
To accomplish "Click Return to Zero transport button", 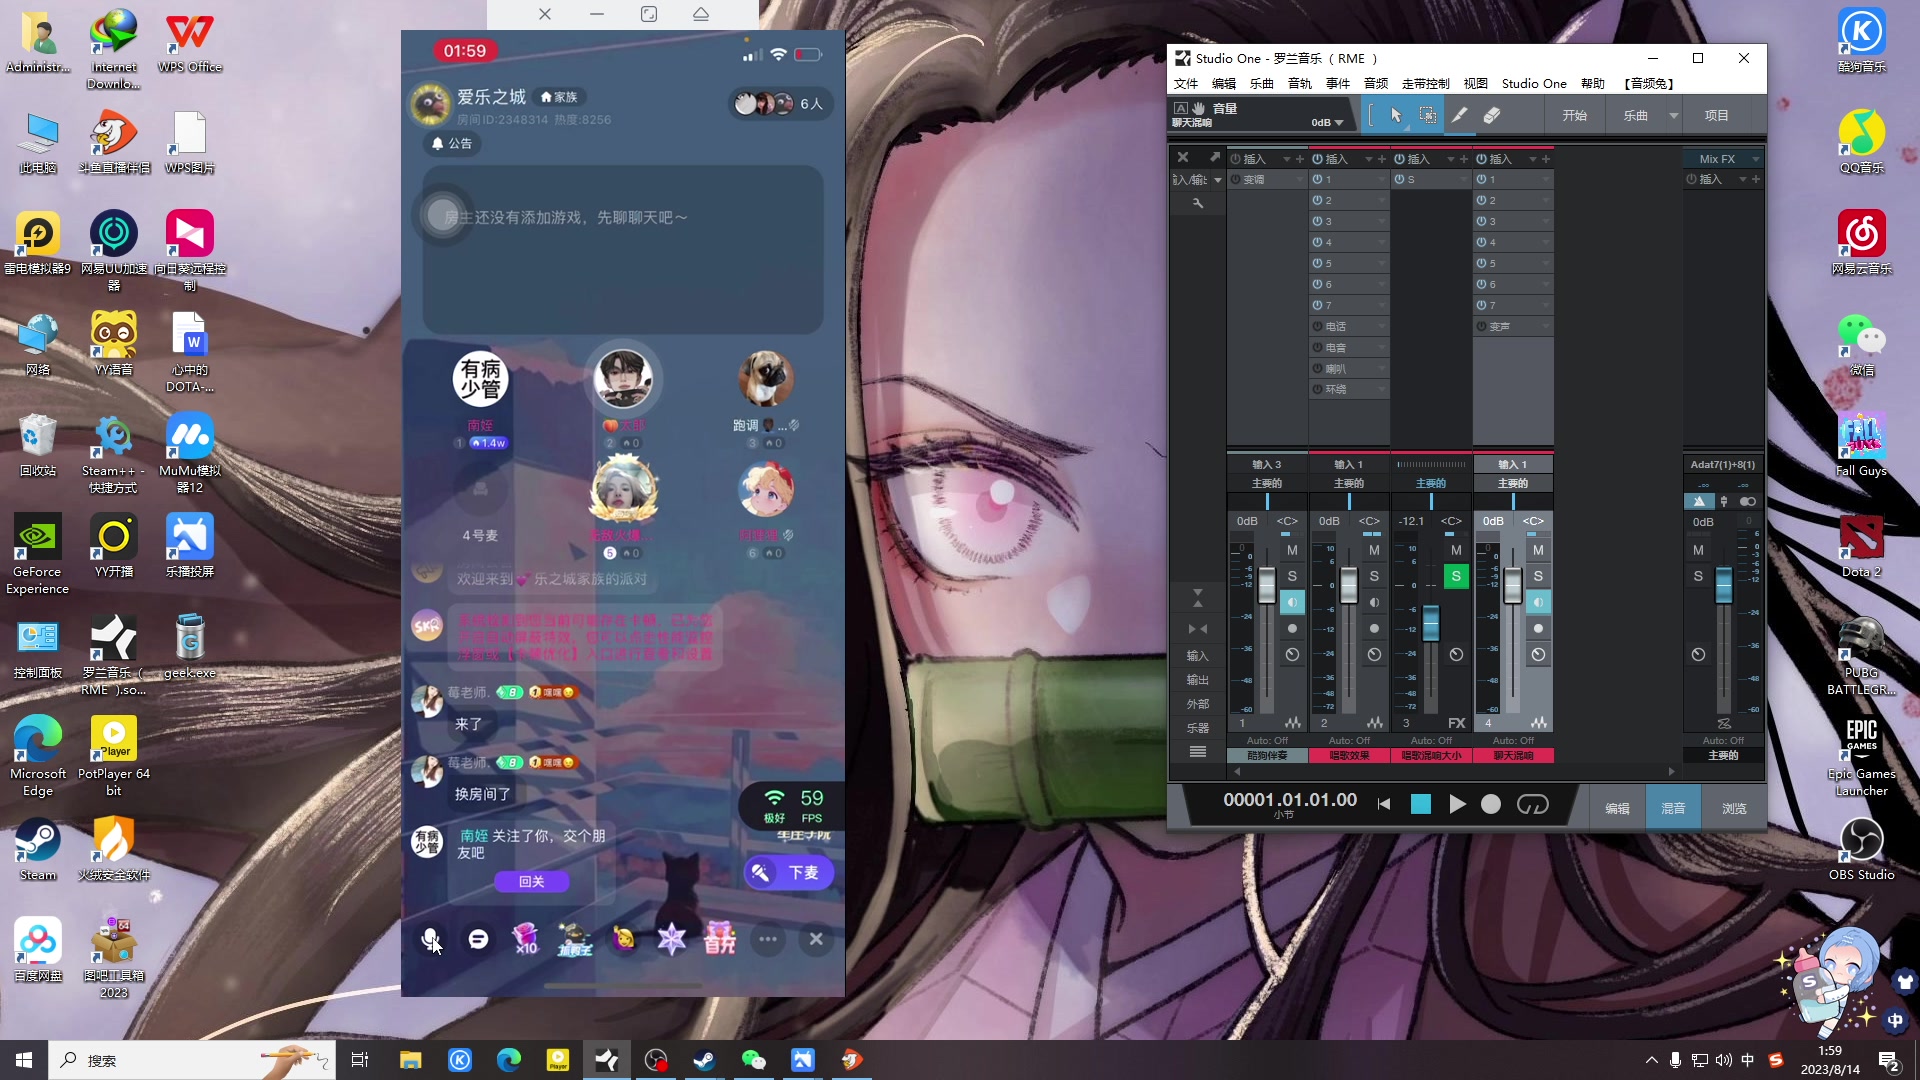I will pos(1384,804).
